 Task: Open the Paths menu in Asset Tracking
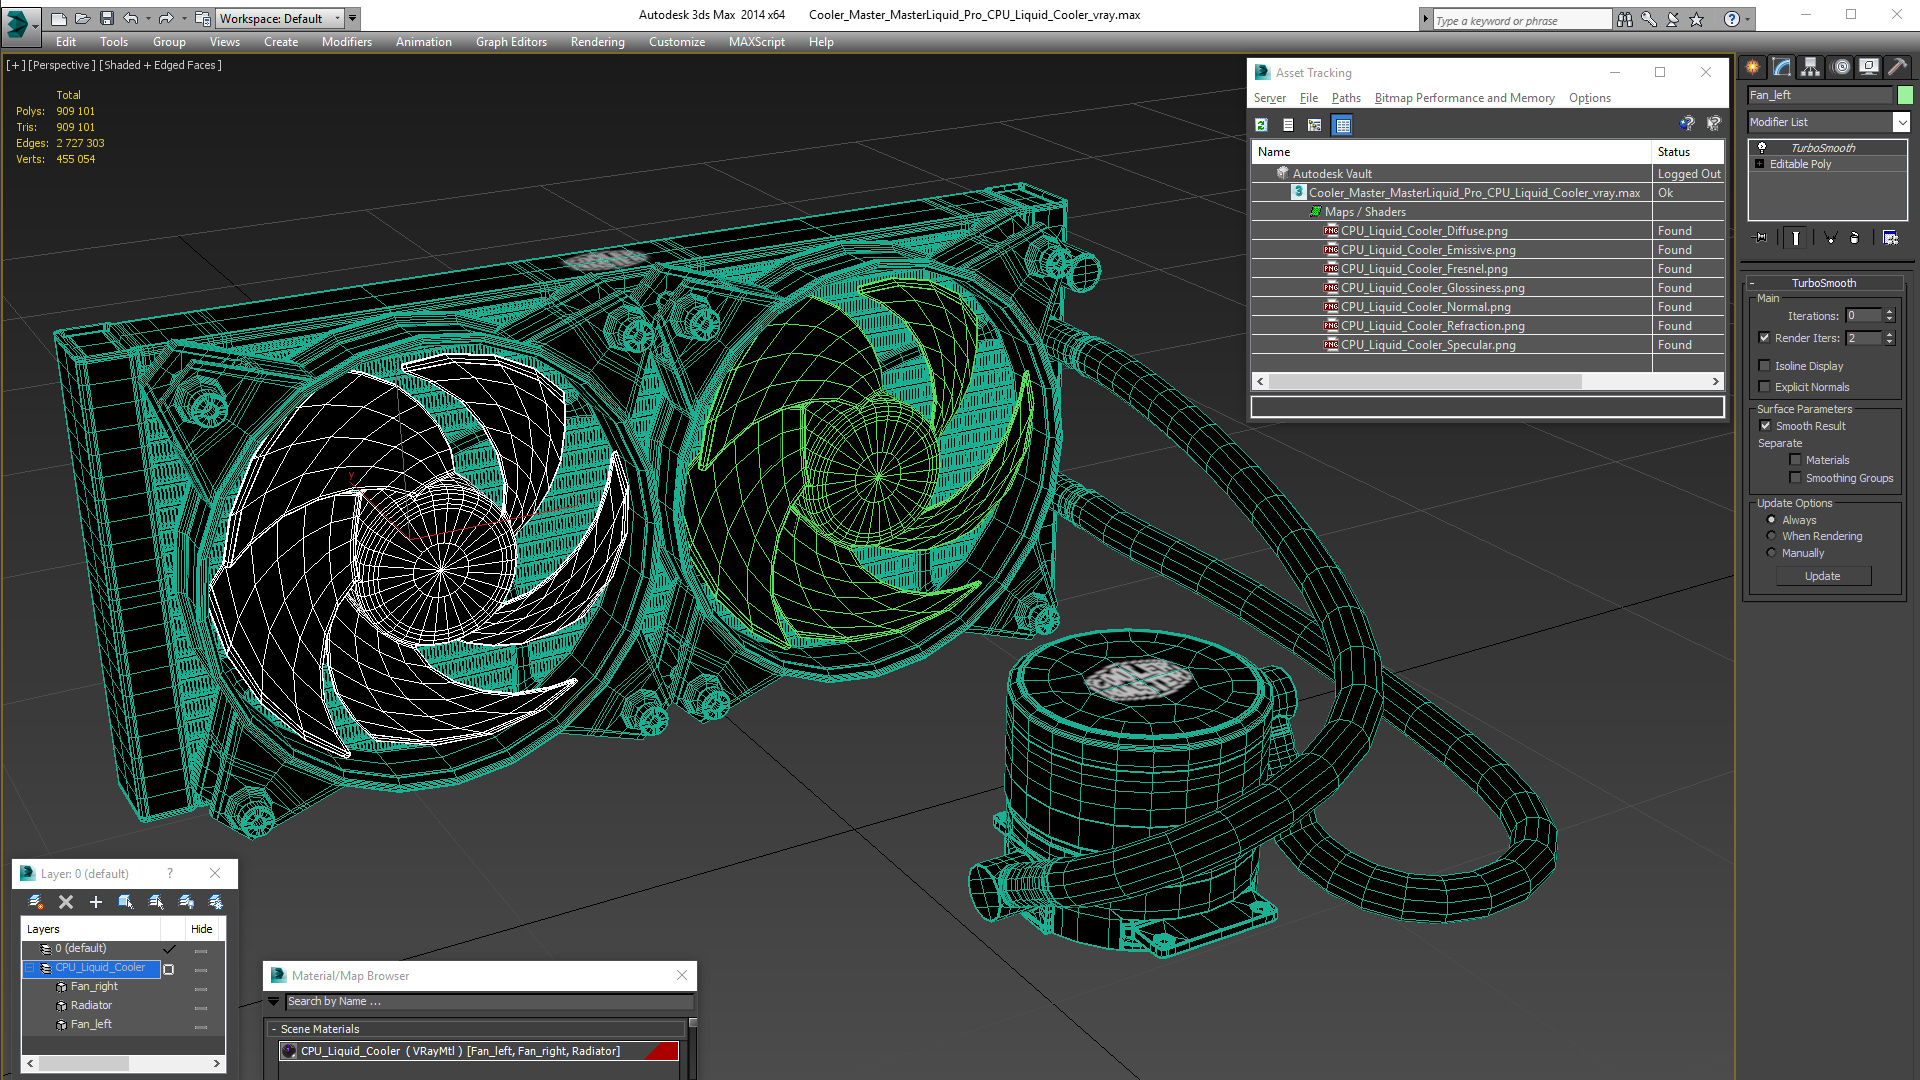(1346, 98)
